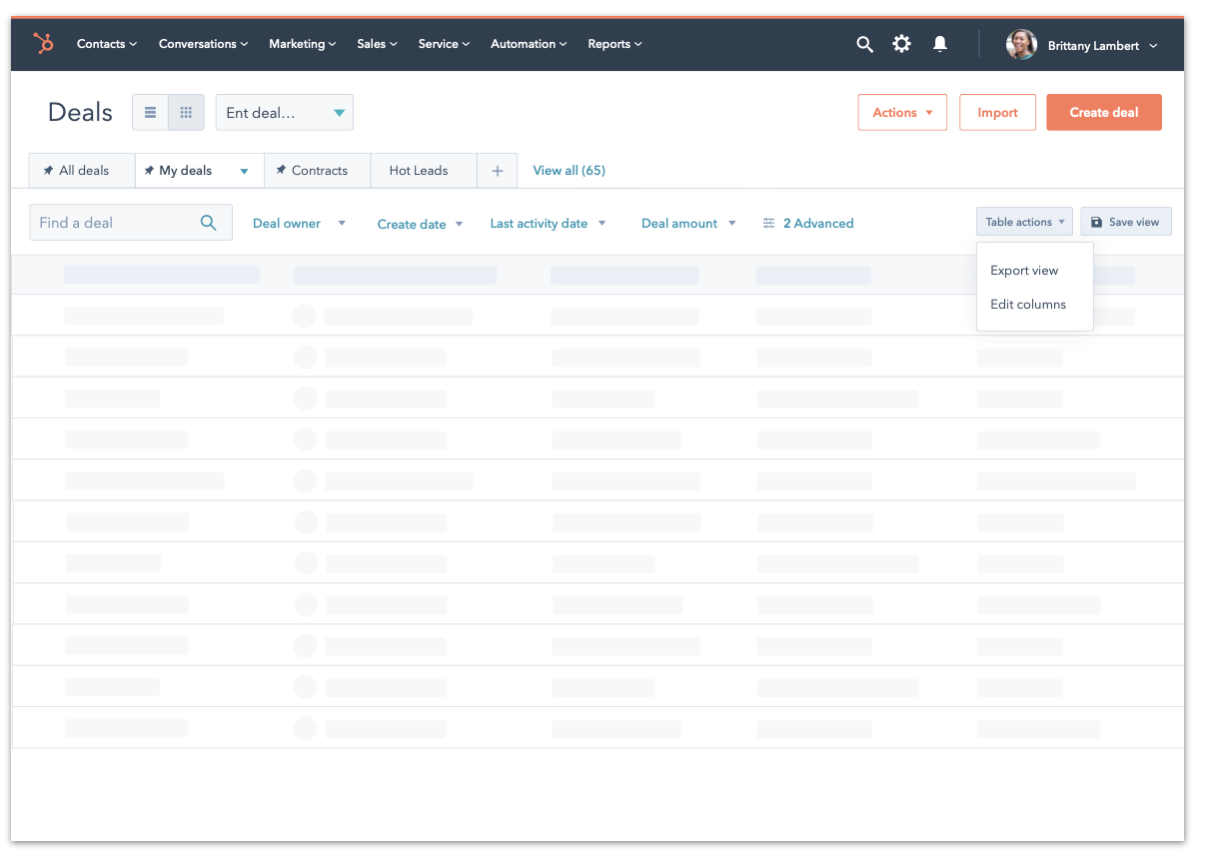
Task: Open notifications bell icon
Action: click(940, 44)
